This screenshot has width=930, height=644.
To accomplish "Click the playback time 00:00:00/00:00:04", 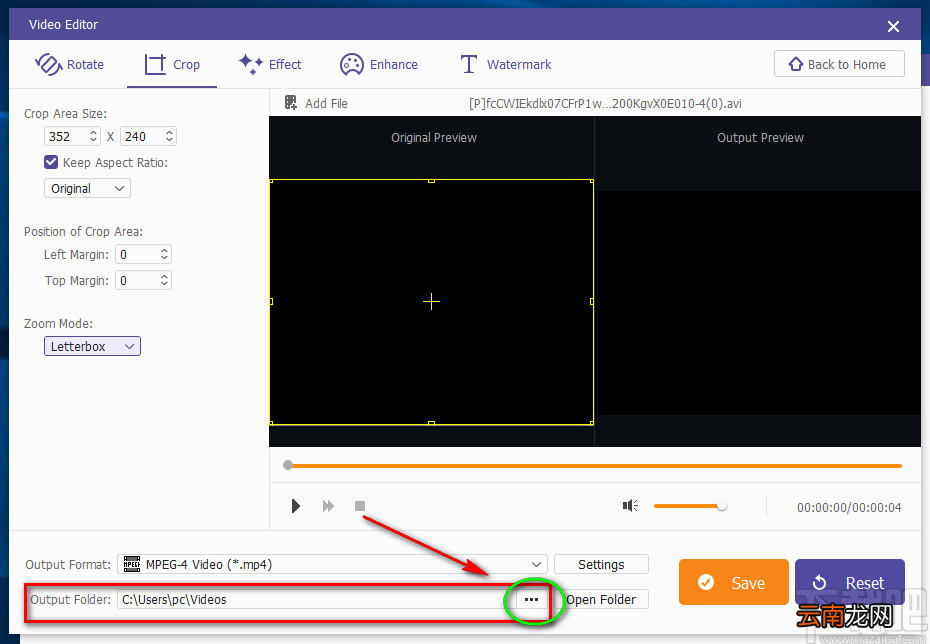I will click(849, 508).
